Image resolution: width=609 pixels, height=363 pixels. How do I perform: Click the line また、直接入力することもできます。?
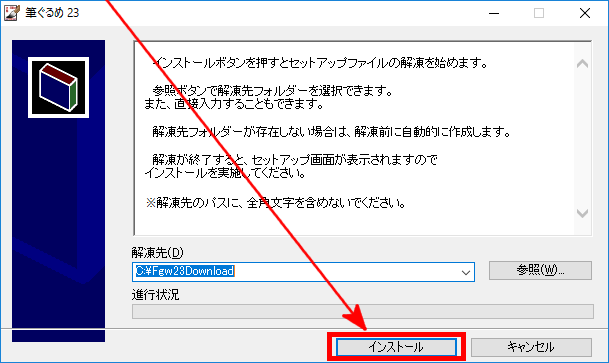click(x=234, y=104)
